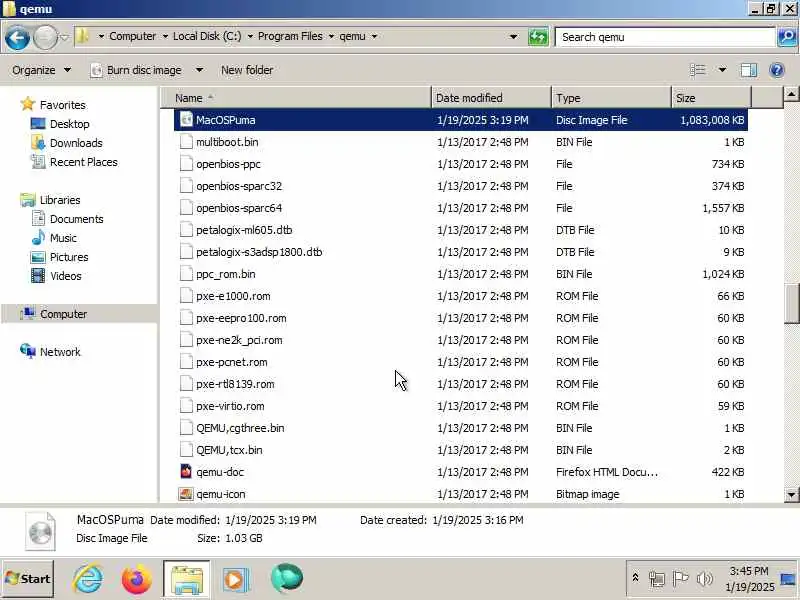Open the Organize dropdown menu
800x600 pixels.
(x=41, y=70)
